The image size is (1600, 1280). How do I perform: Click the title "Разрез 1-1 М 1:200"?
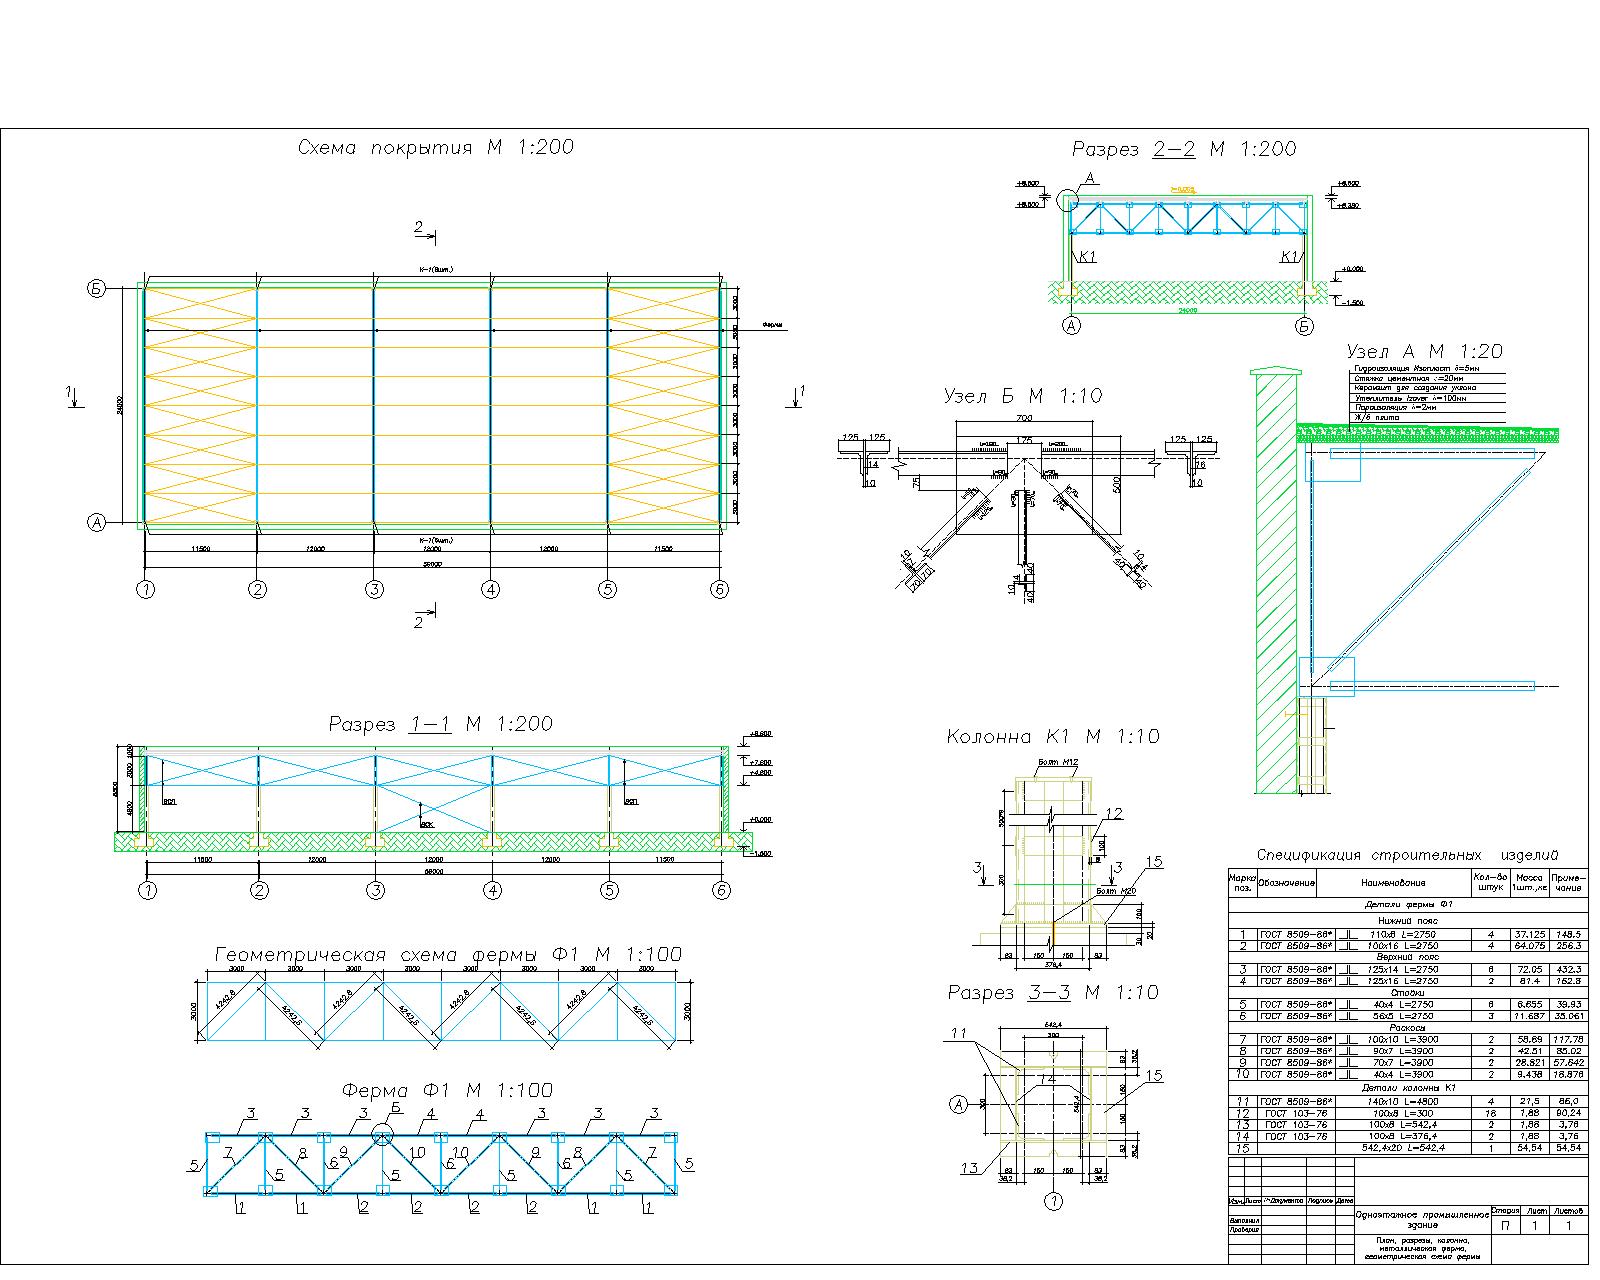pos(440,724)
